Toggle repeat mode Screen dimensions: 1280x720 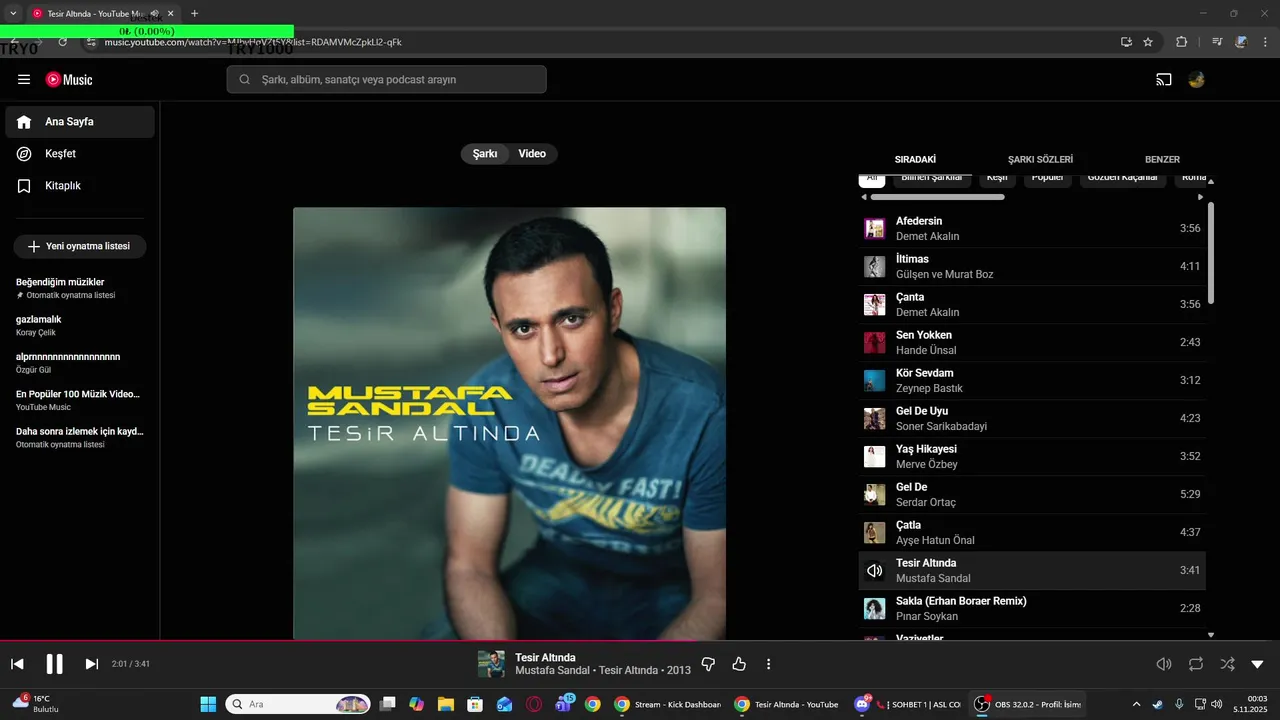[1196, 664]
